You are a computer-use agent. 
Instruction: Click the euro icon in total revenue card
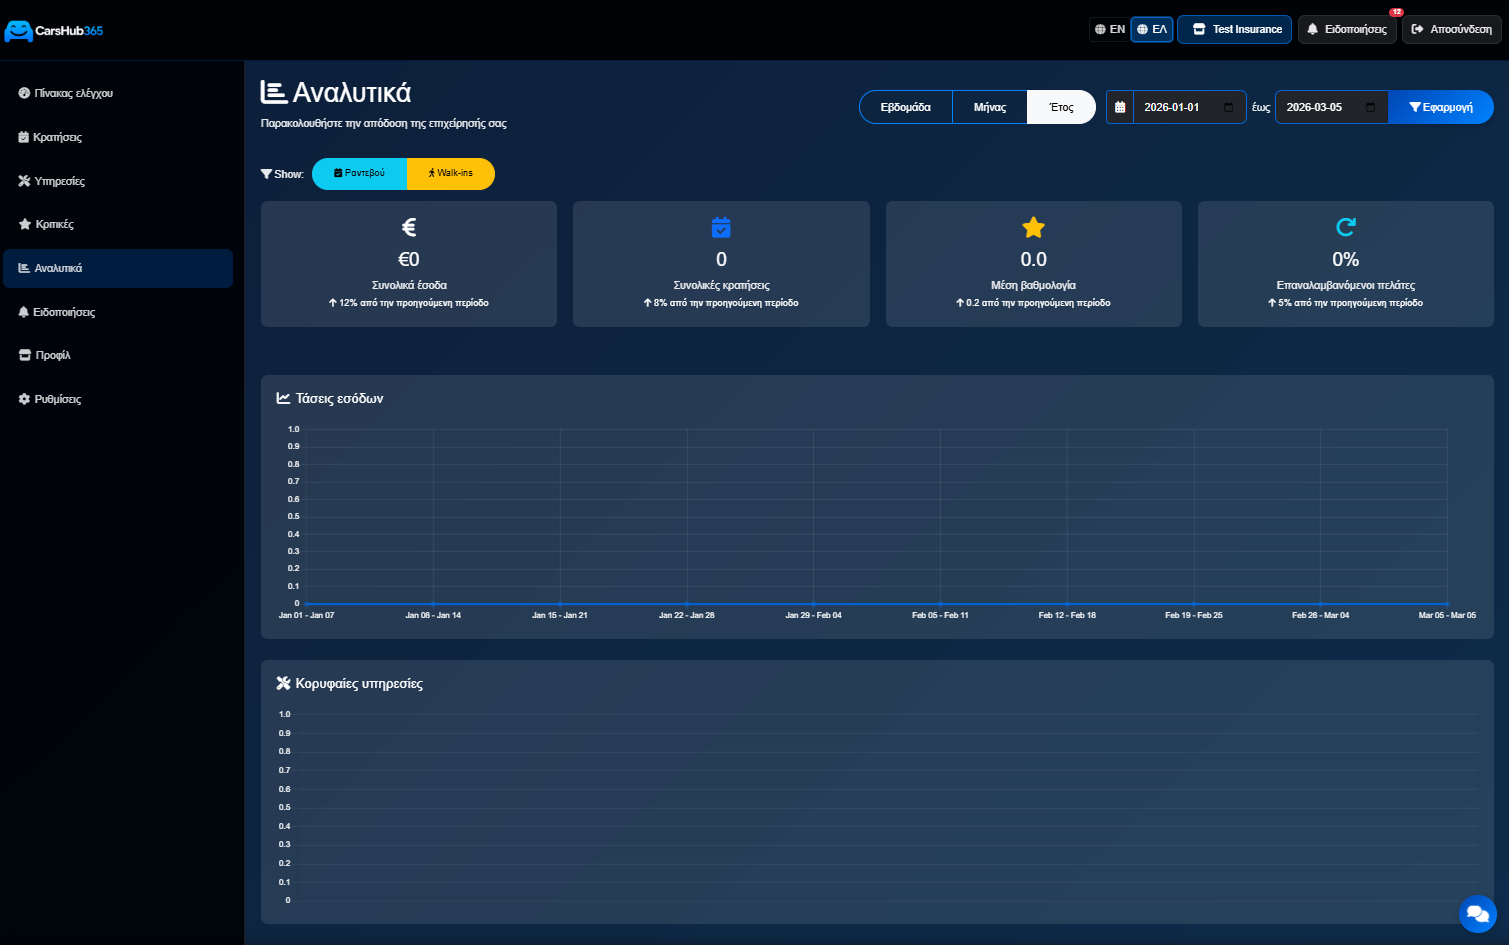[408, 228]
